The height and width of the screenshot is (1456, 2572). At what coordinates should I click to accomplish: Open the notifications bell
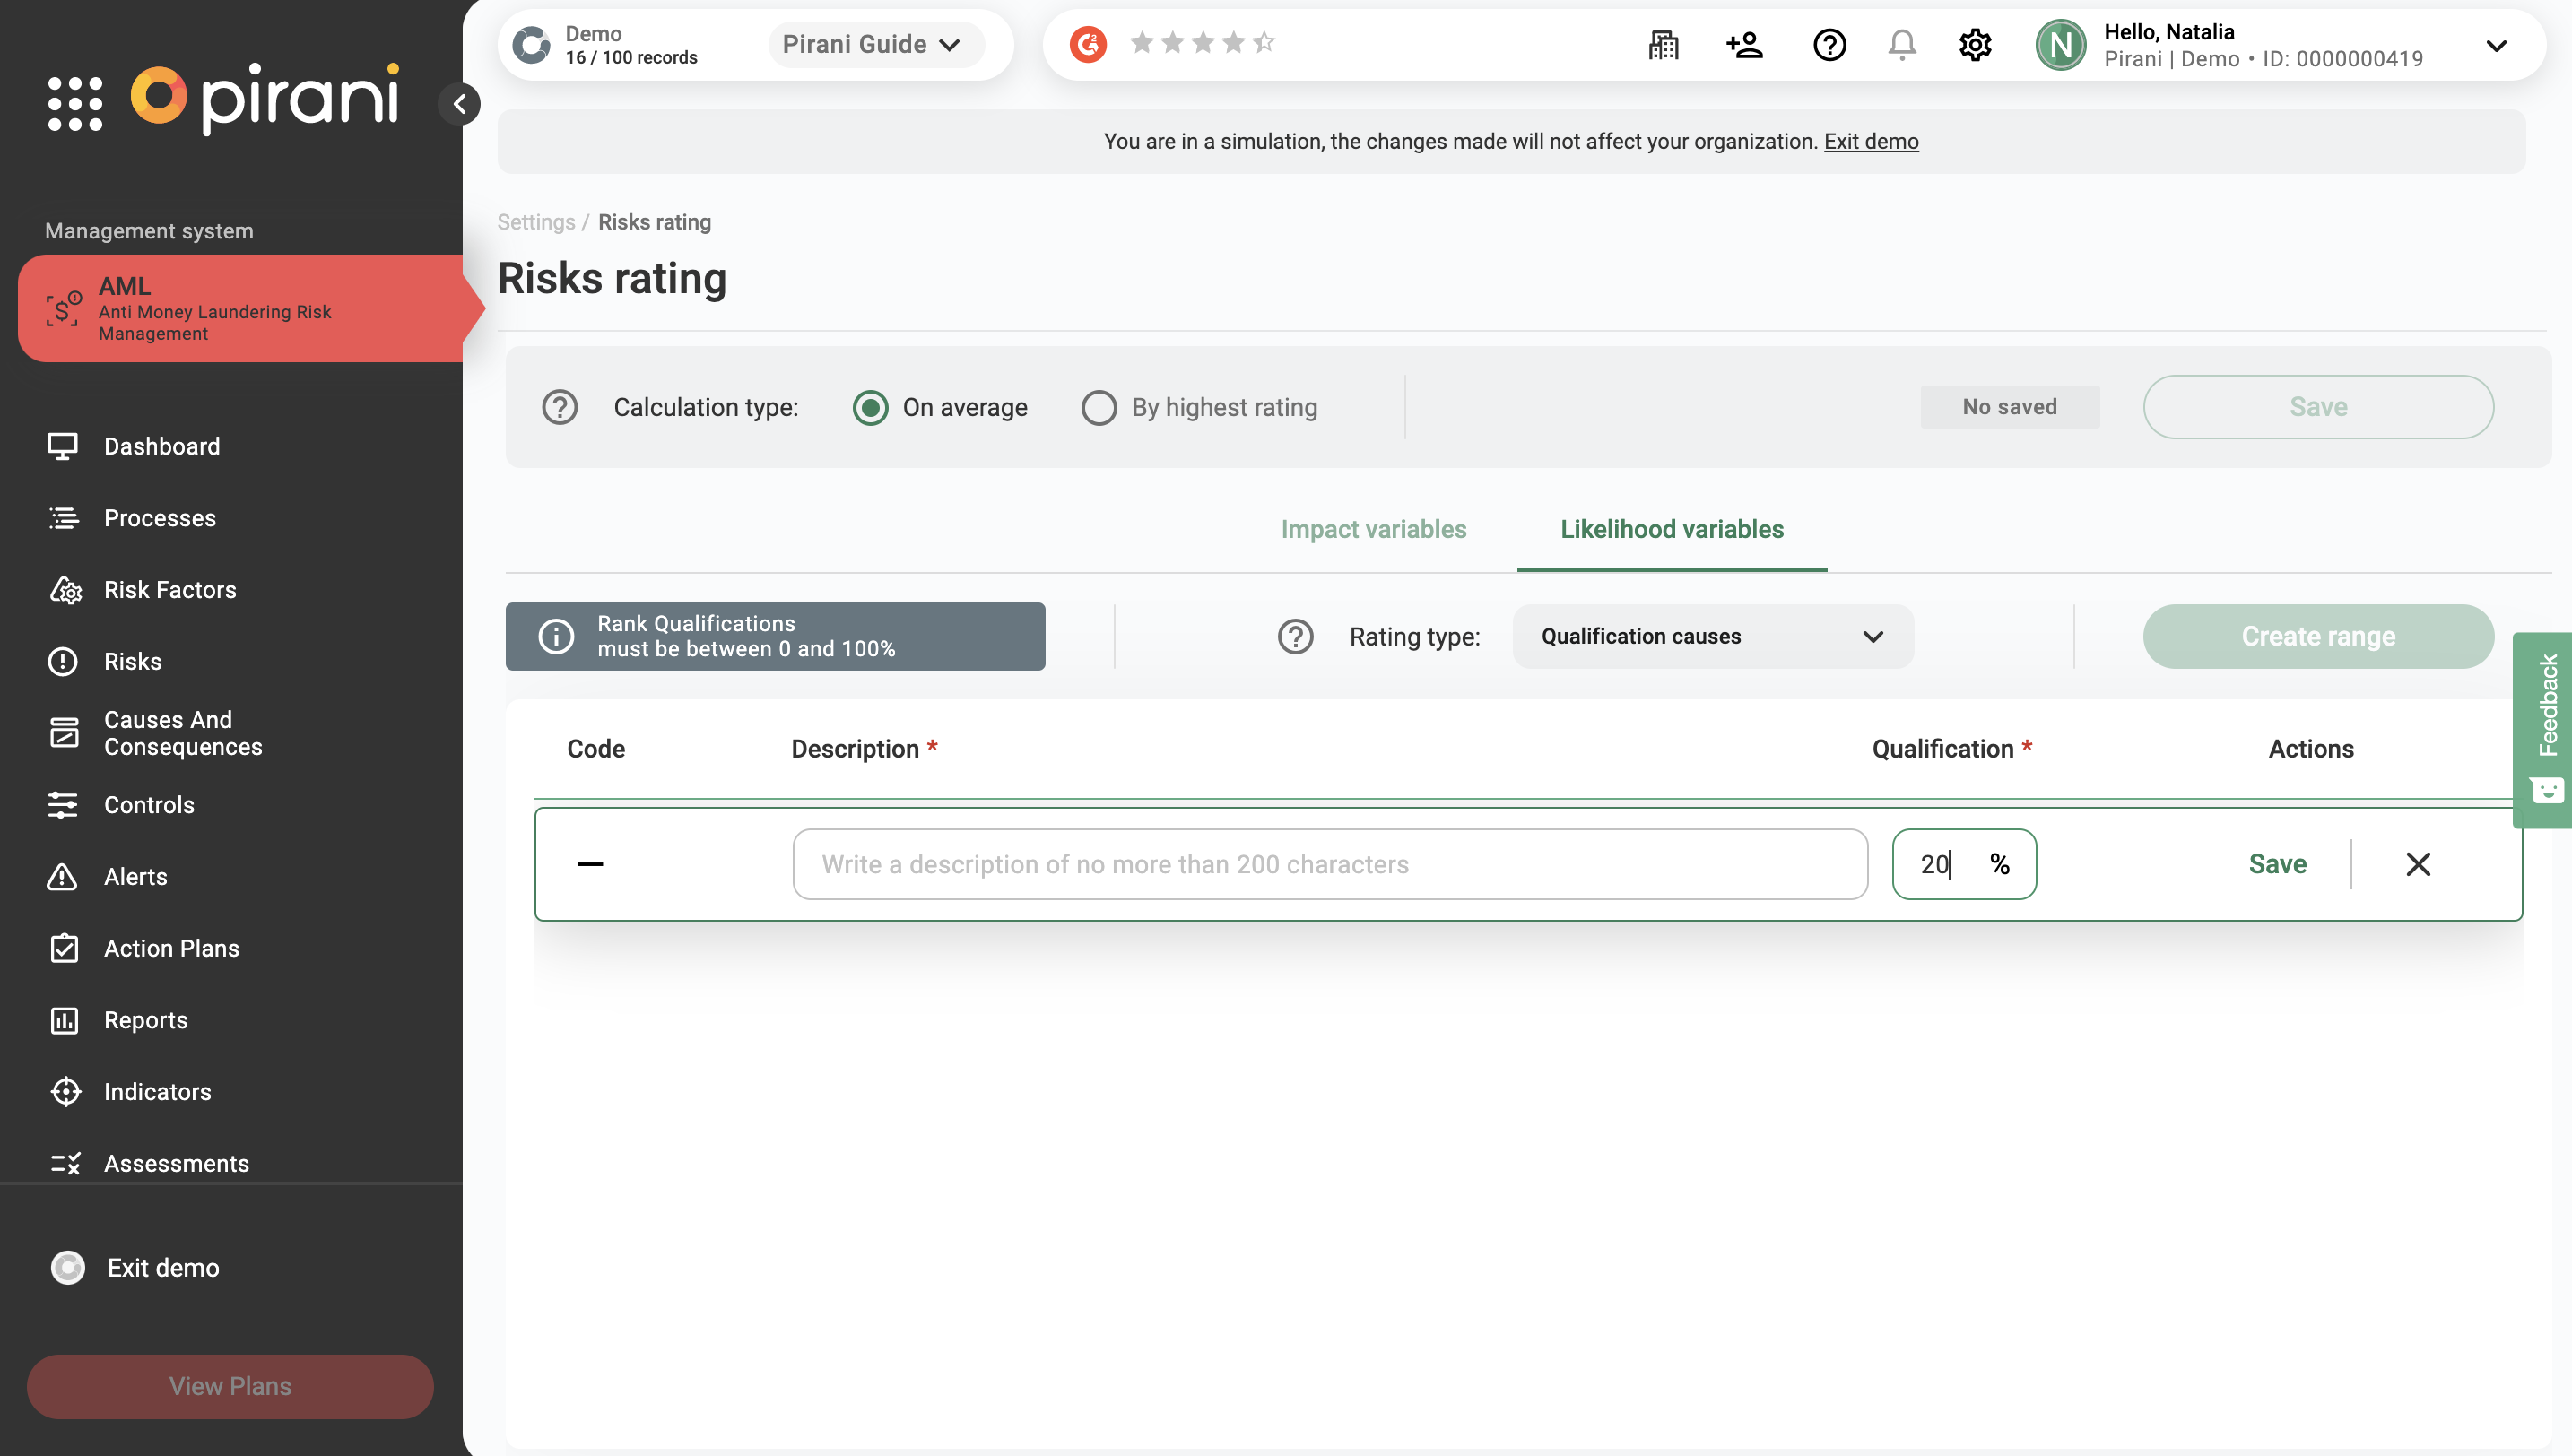click(1902, 45)
